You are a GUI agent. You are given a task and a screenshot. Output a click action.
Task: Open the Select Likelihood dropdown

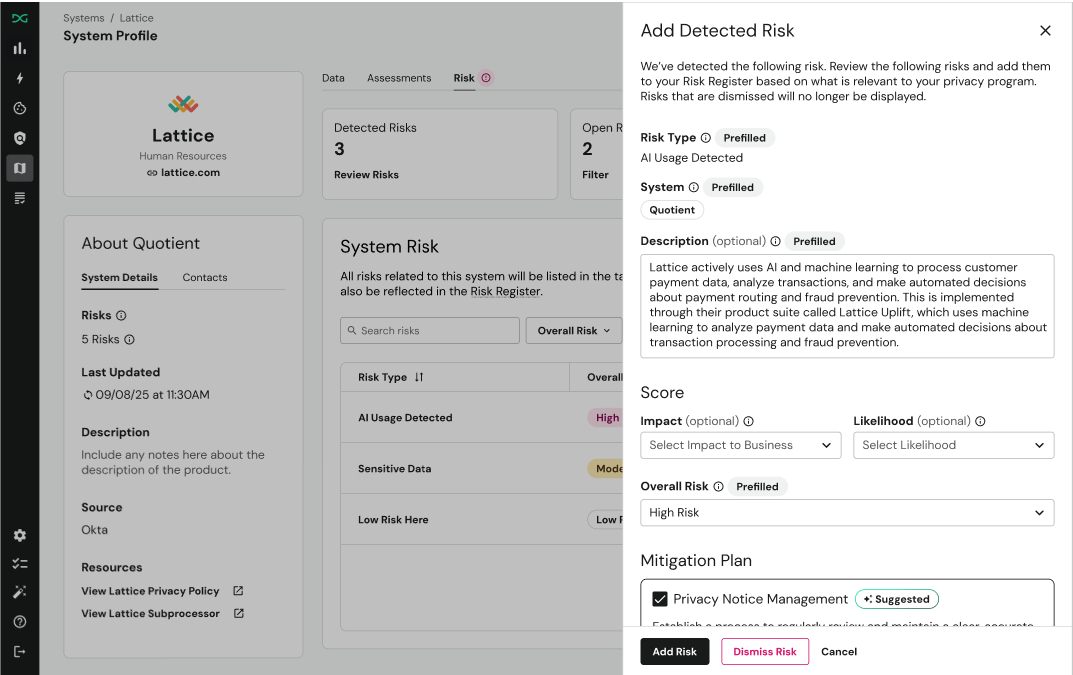[953, 445]
